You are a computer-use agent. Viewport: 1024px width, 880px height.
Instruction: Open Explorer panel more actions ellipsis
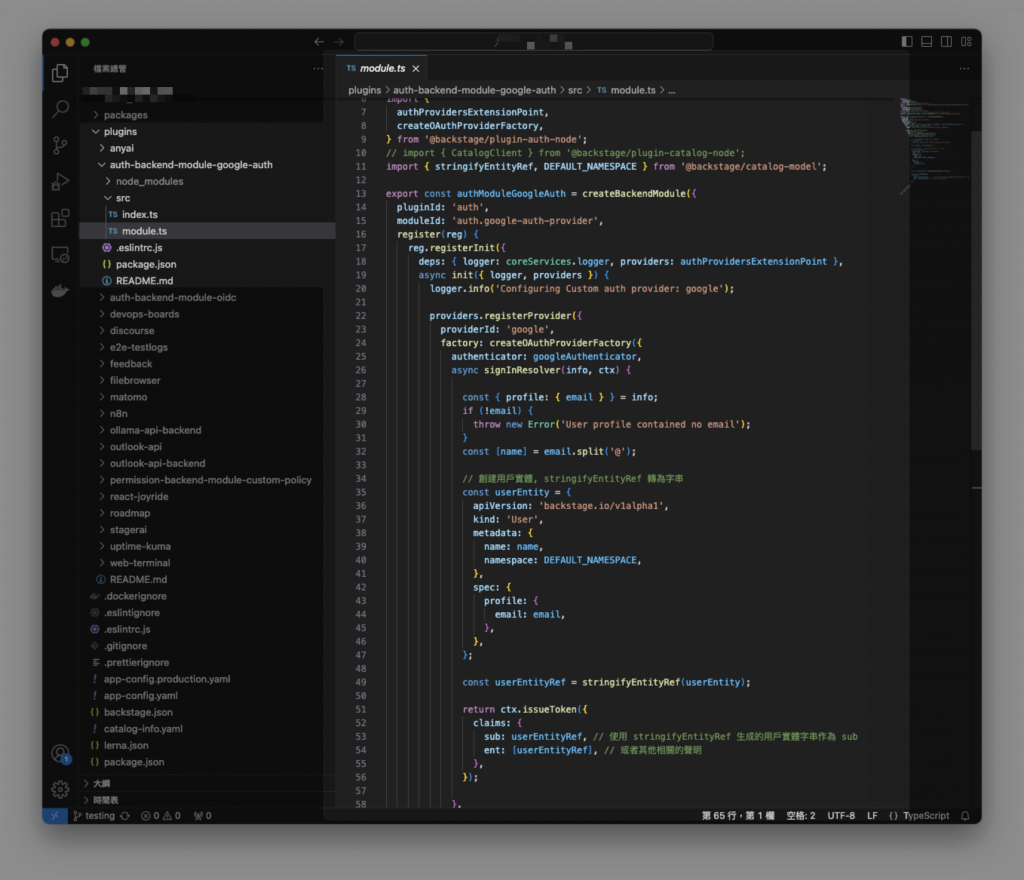(318, 69)
